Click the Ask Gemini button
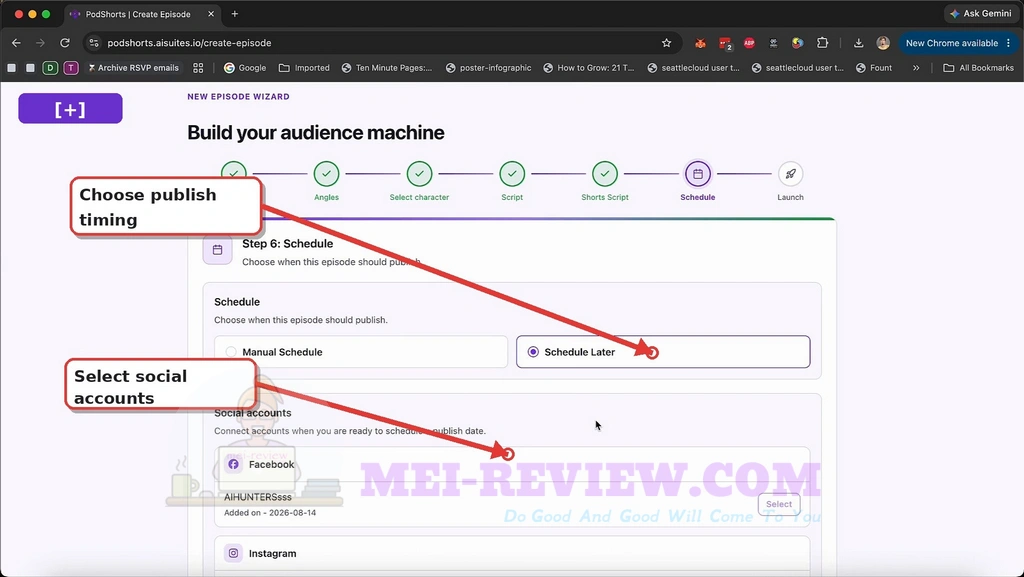Image resolution: width=1024 pixels, height=577 pixels. tap(981, 13)
